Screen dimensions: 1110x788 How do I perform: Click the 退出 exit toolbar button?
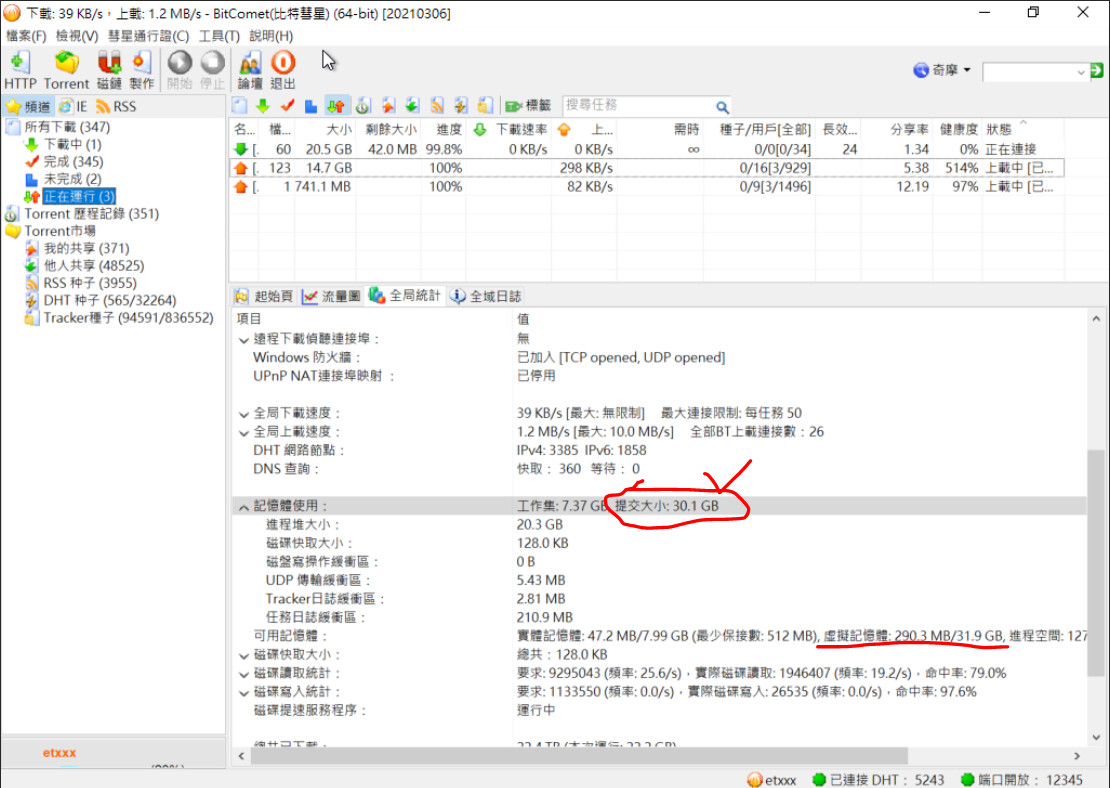coord(282,70)
